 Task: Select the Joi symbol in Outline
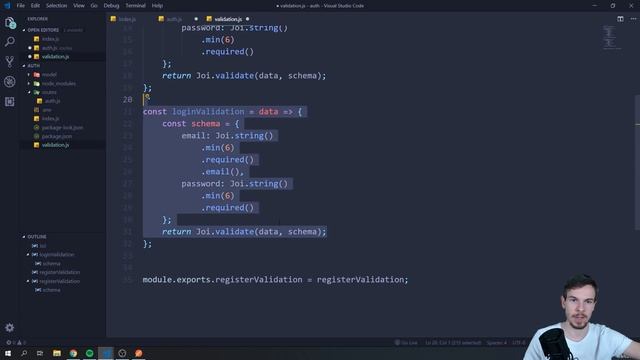pyautogui.click(x=42, y=246)
